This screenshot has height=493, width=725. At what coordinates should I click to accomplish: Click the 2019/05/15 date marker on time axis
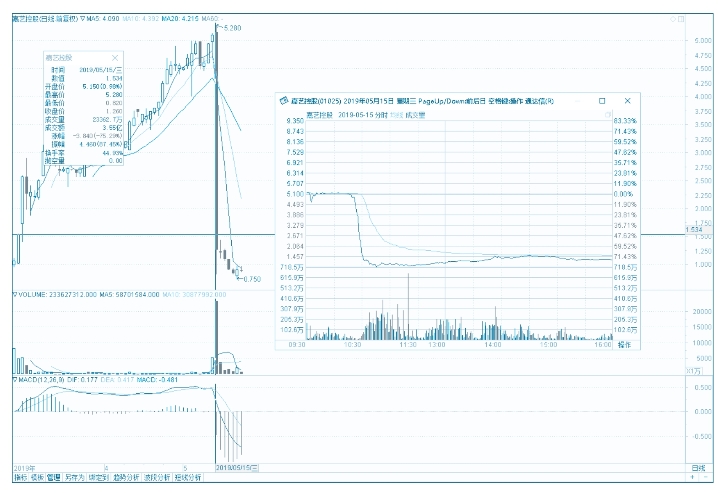(x=239, y=467)
